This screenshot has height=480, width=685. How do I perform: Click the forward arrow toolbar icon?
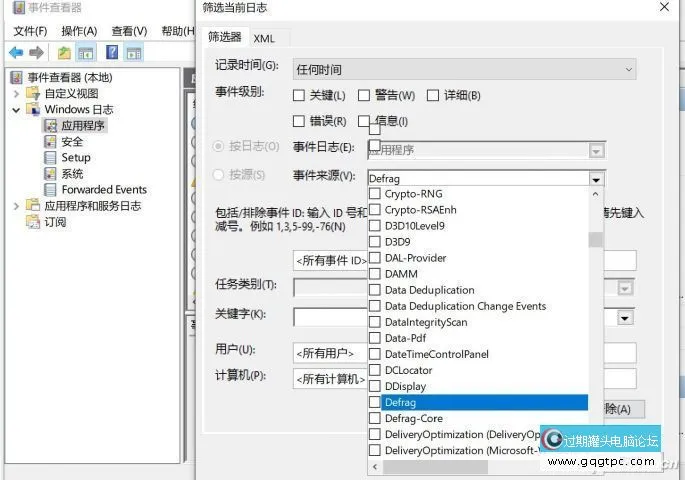[37, 52]
